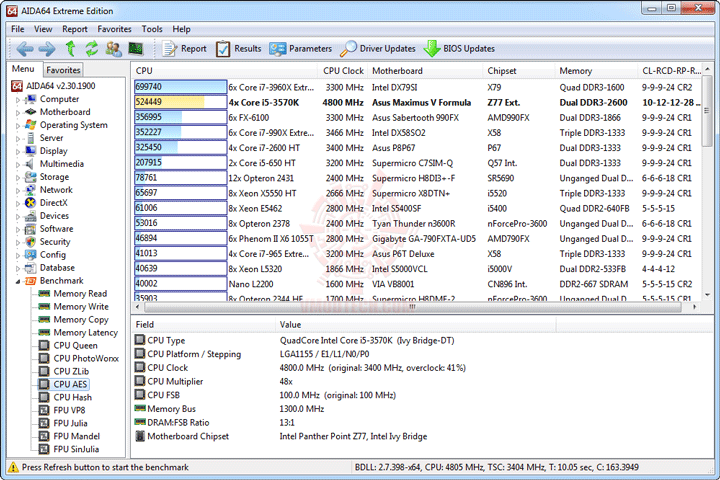Screen dimensions: 720x480
Task: Select the Config icon in tree
Action: coord(30,254)
